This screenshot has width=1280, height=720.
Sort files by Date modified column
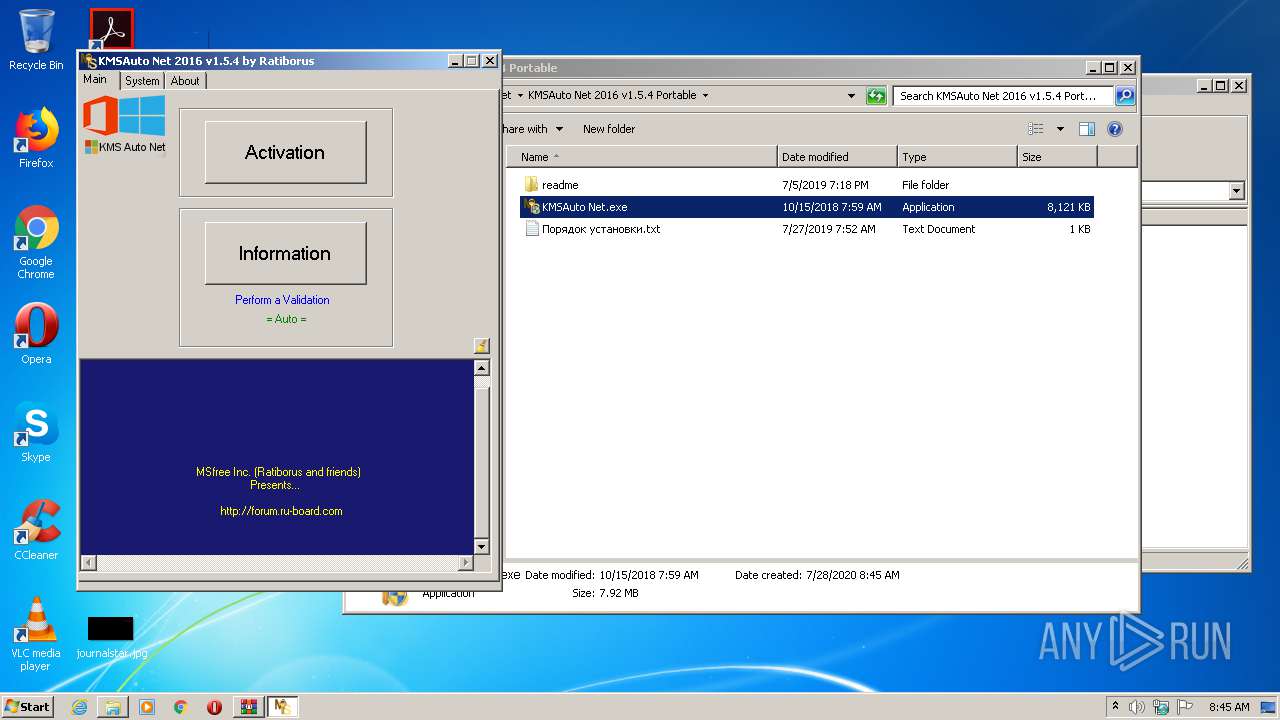[x=837, y=157]
